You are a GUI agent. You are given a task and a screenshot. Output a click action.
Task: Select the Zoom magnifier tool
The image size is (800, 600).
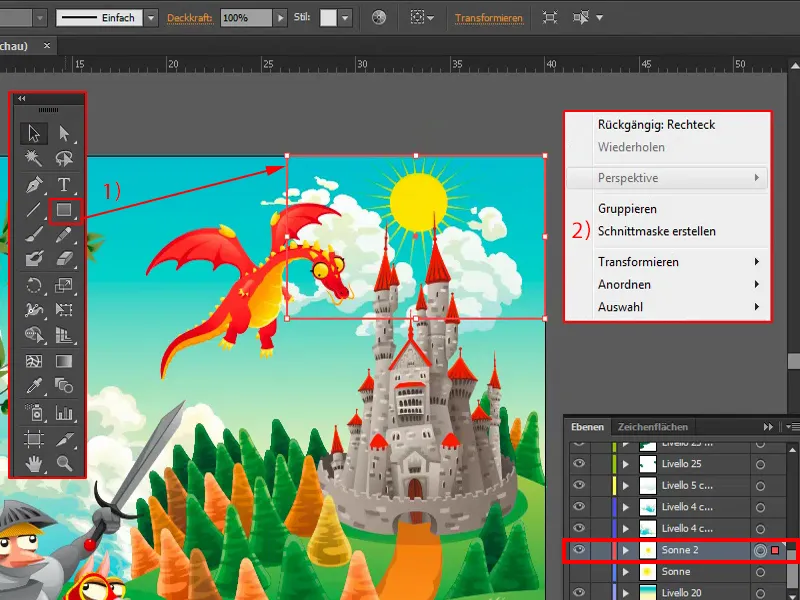tap(64, 464)
